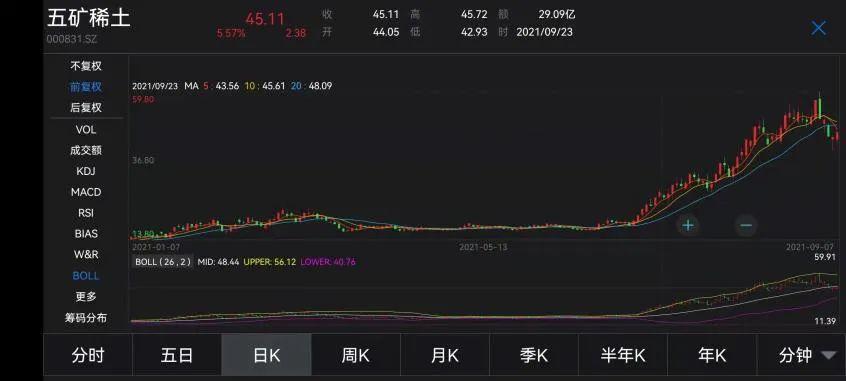Open 筹码分布 chip distribution view
The height and width of the screenshot is (381, 846).
pos(86,318)
